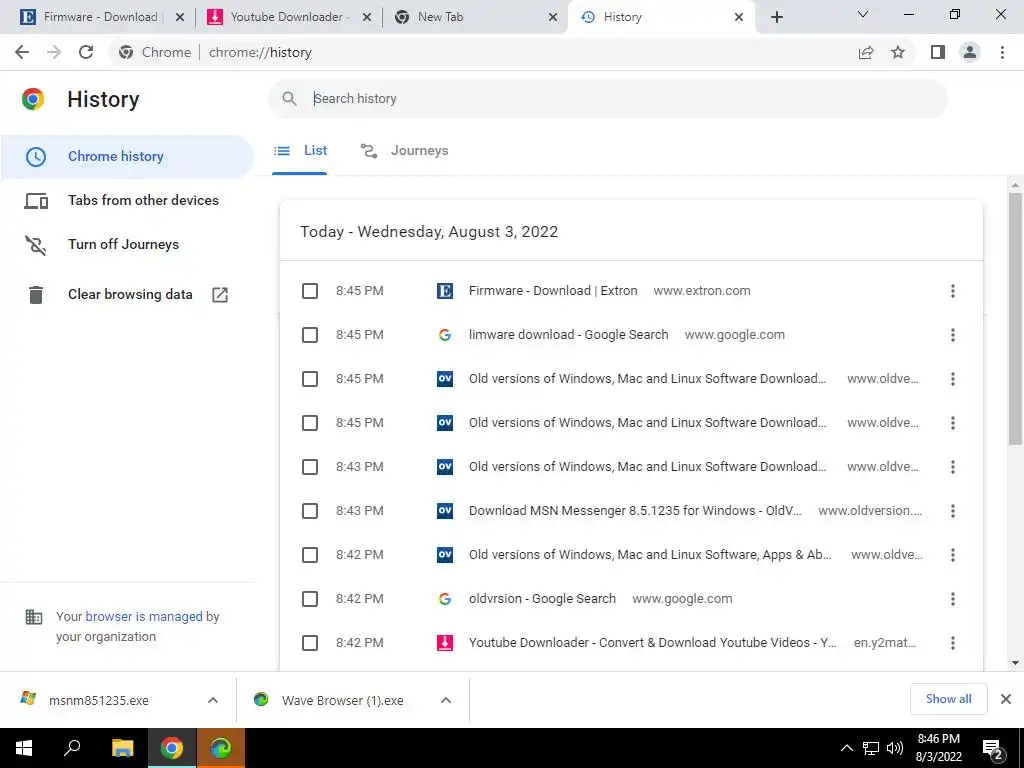
Task: Click the history page vertical scrollbar
Action: coord(1015,319)
